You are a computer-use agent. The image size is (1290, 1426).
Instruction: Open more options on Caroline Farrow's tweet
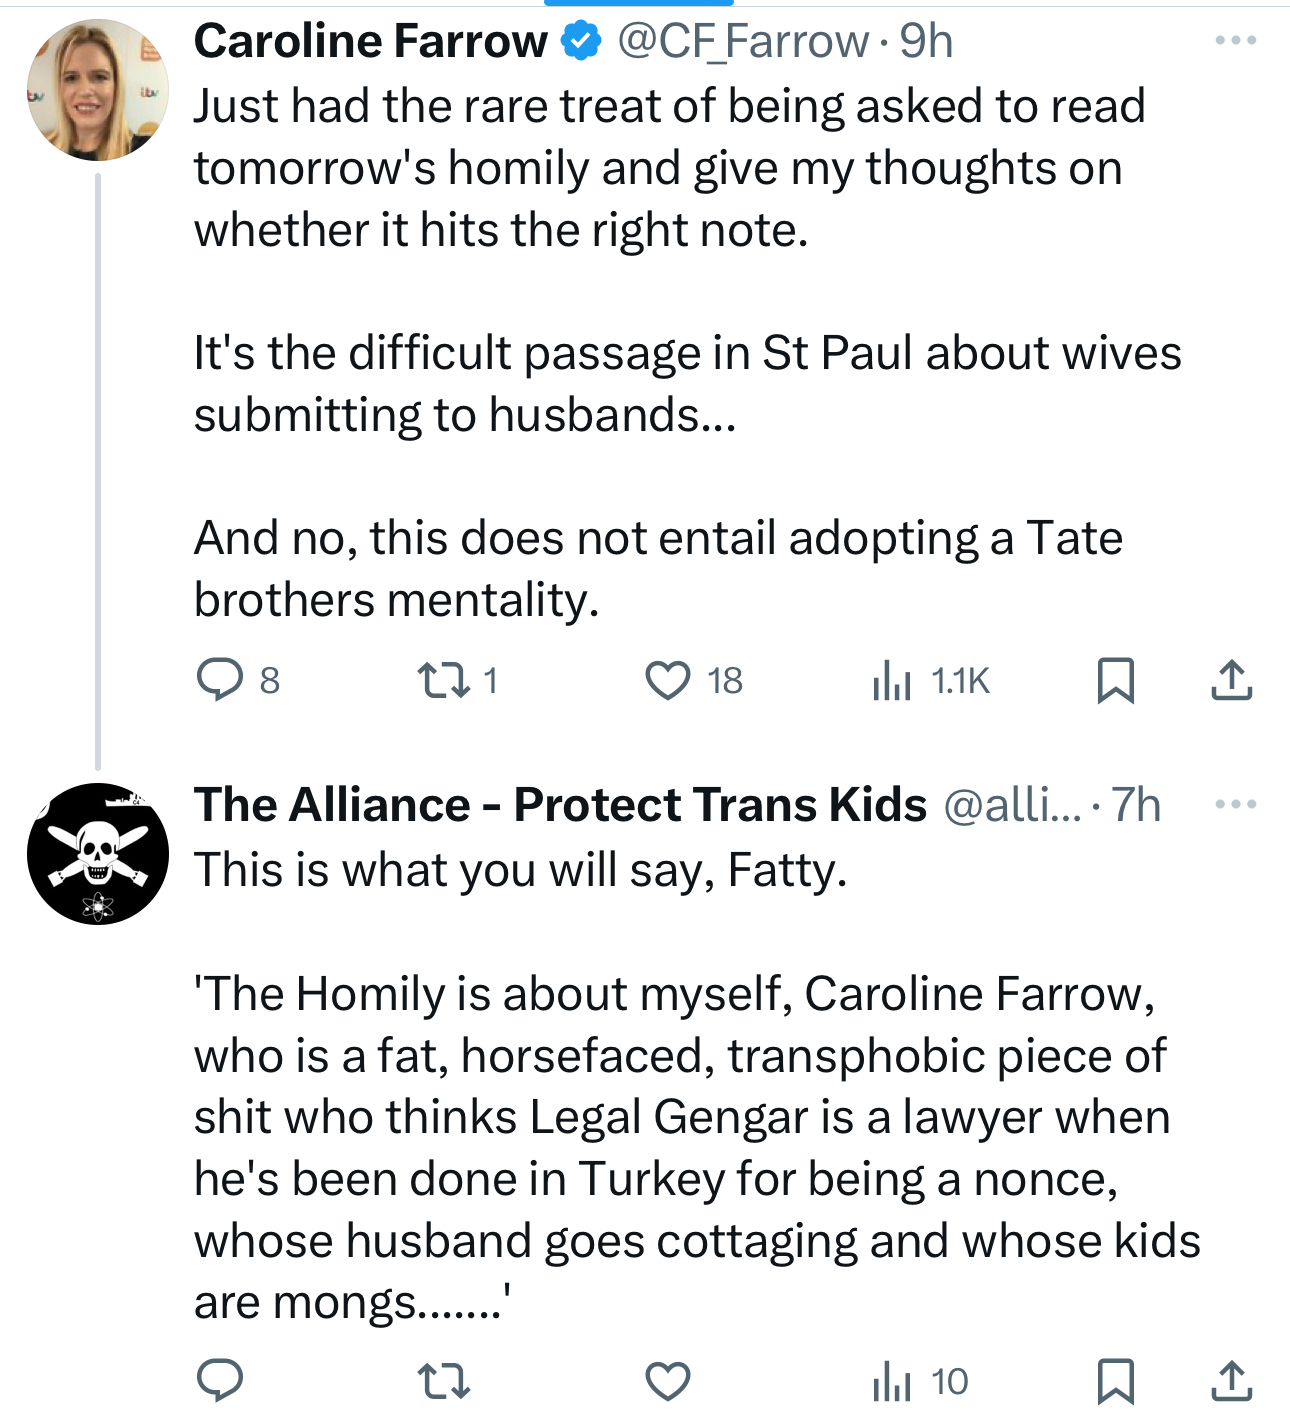(x=1235, y=41)
